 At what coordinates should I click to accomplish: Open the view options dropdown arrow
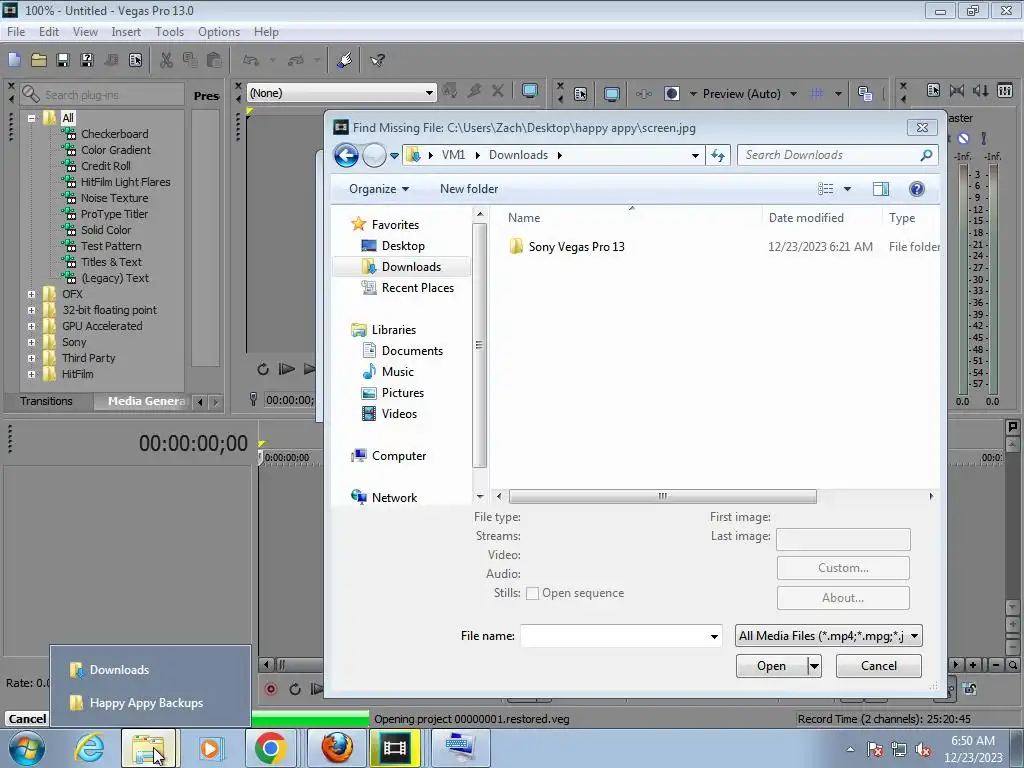click(x=847, y=189)
